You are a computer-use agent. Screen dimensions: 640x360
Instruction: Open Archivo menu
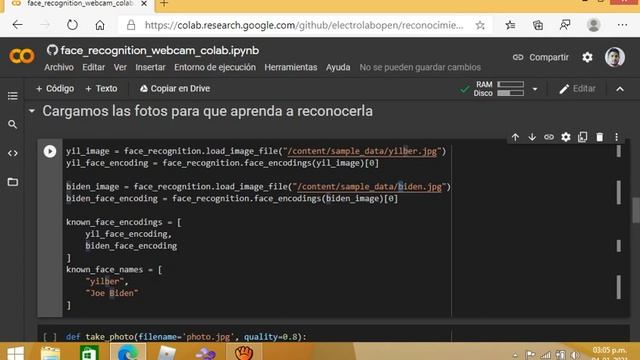coord(59,67)
